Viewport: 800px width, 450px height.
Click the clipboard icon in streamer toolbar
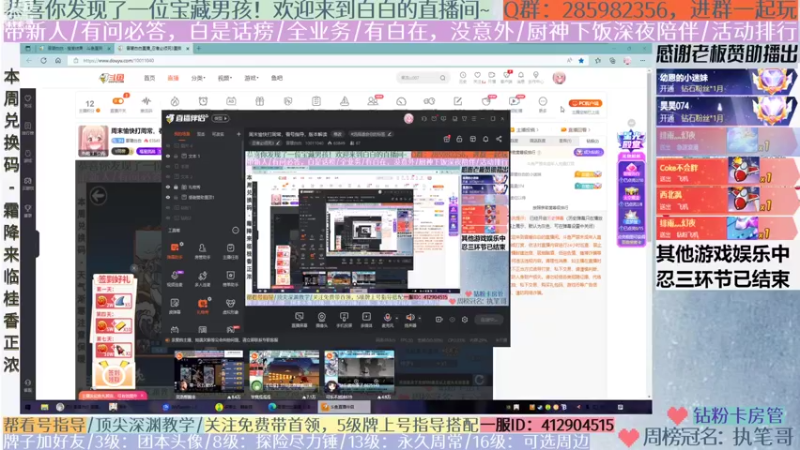pos(316,101)
